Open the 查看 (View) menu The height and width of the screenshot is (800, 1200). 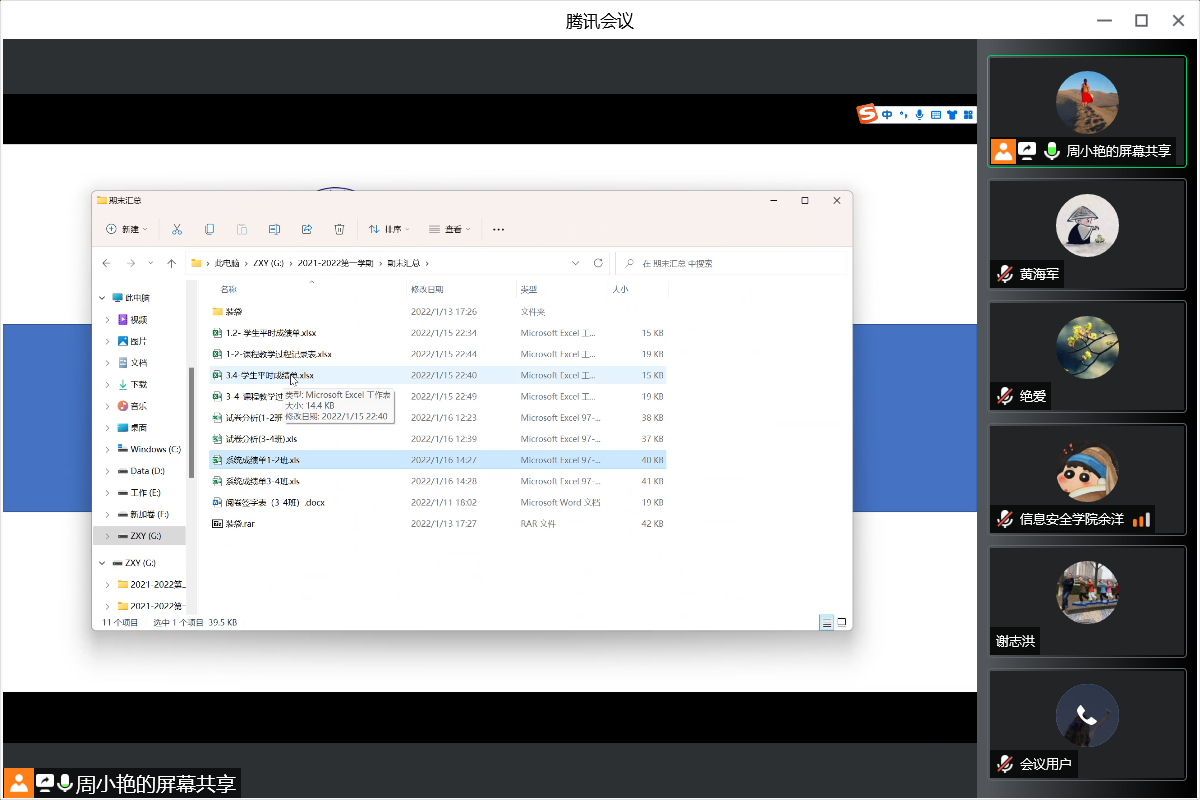[450, 229]
